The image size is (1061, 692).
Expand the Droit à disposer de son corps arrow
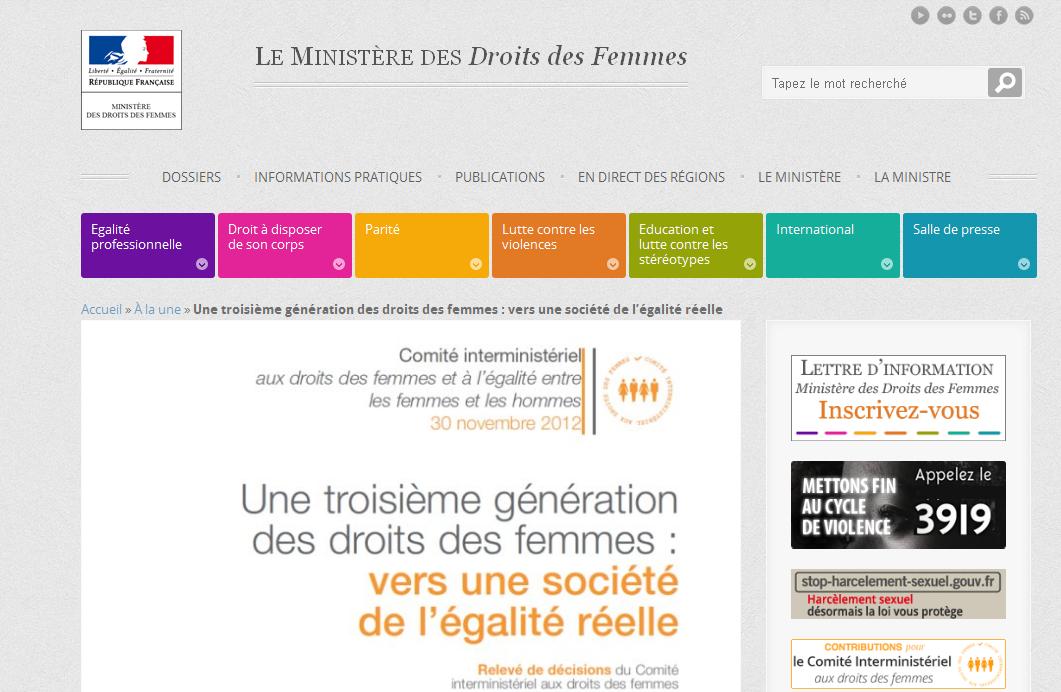pyautogui.click(x=339, y=264)
